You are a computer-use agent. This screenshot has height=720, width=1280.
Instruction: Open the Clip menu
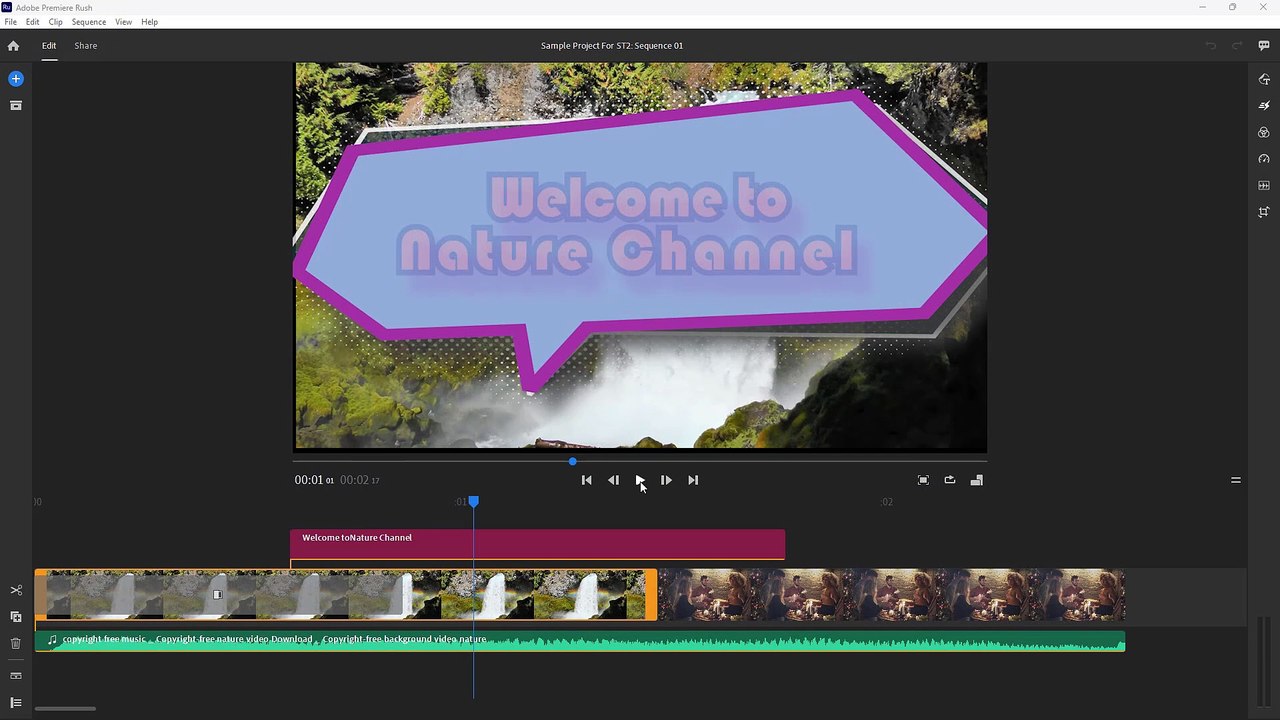(x=56, y=22)
